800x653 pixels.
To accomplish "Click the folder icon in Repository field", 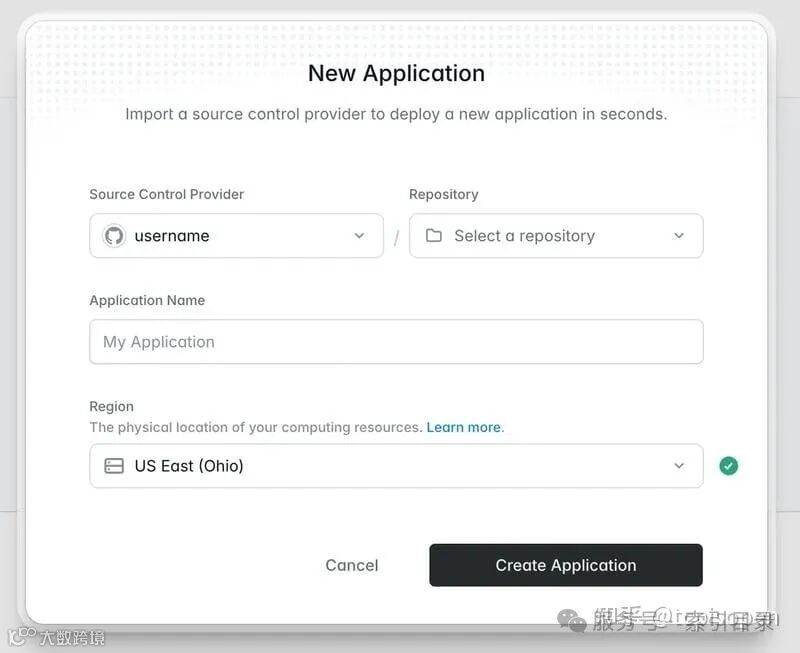I will (x=434, y=235).
